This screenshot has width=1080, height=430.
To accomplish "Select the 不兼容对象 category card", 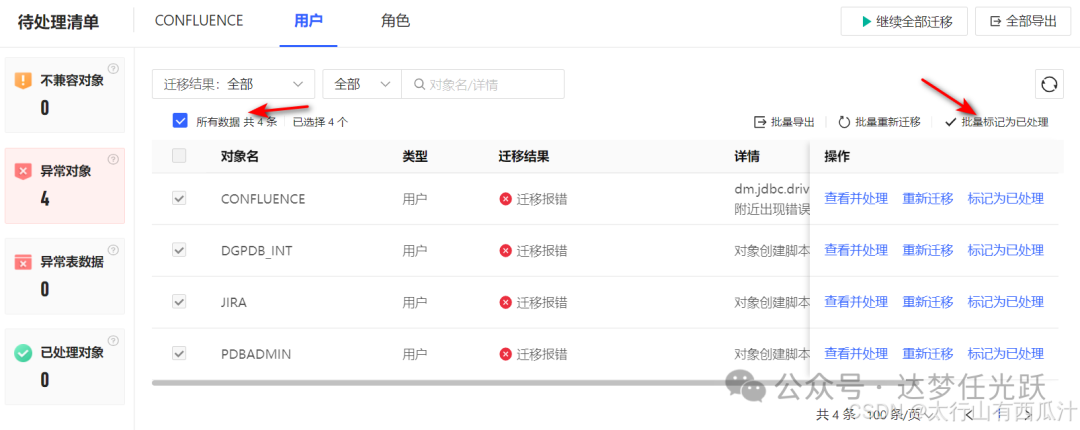I will pyautogui.click(x=65, y=94).
